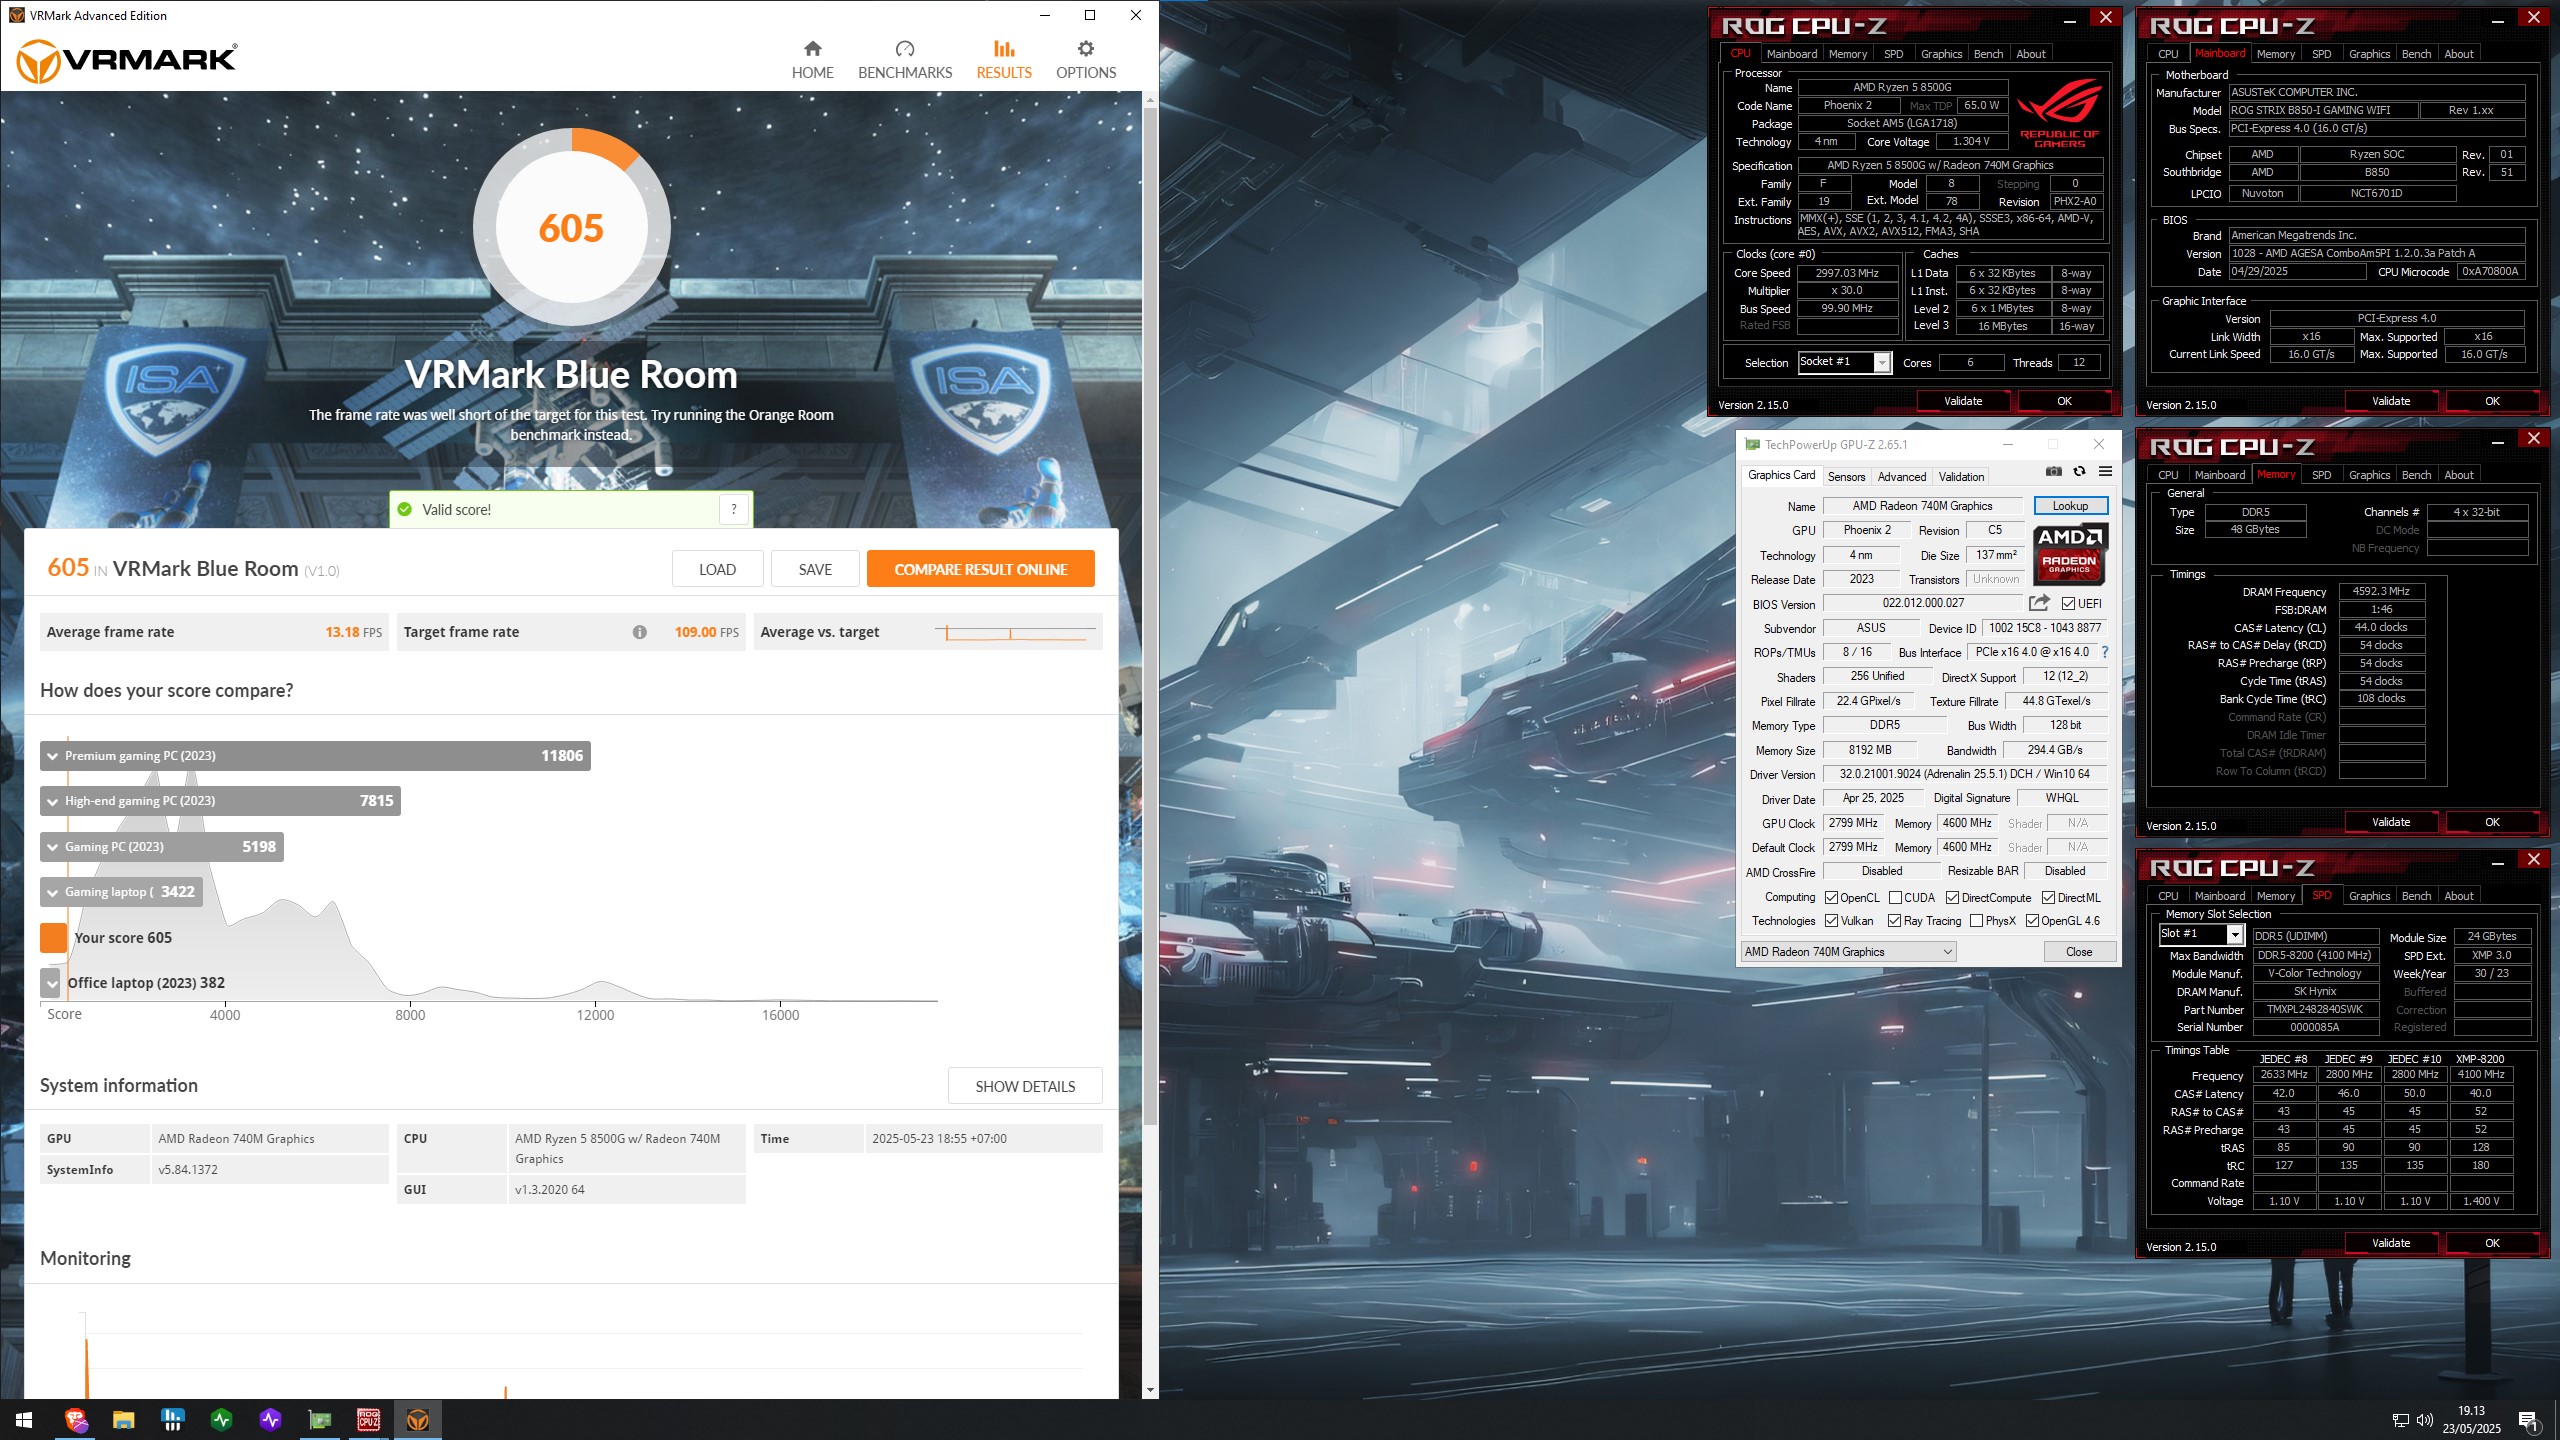Toggle the DirectCompute checkbox in GPU-Z
This screenshot has height=1440, width=2560.
pos(1952,898)
